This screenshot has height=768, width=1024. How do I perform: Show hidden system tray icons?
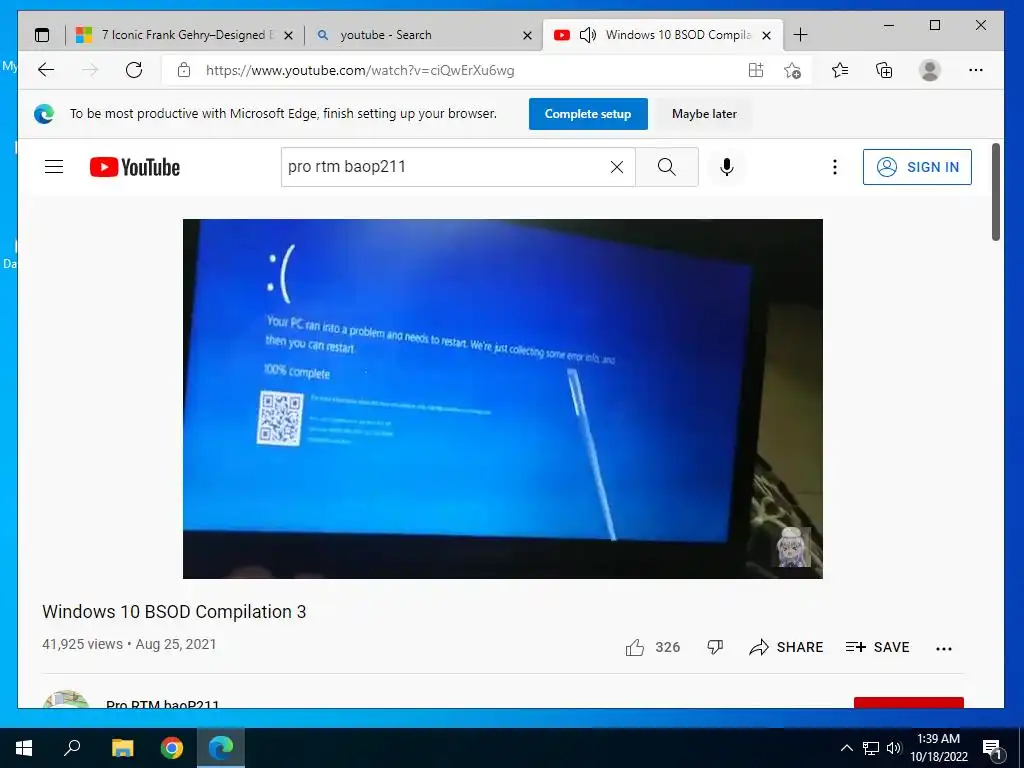point(846,748)
